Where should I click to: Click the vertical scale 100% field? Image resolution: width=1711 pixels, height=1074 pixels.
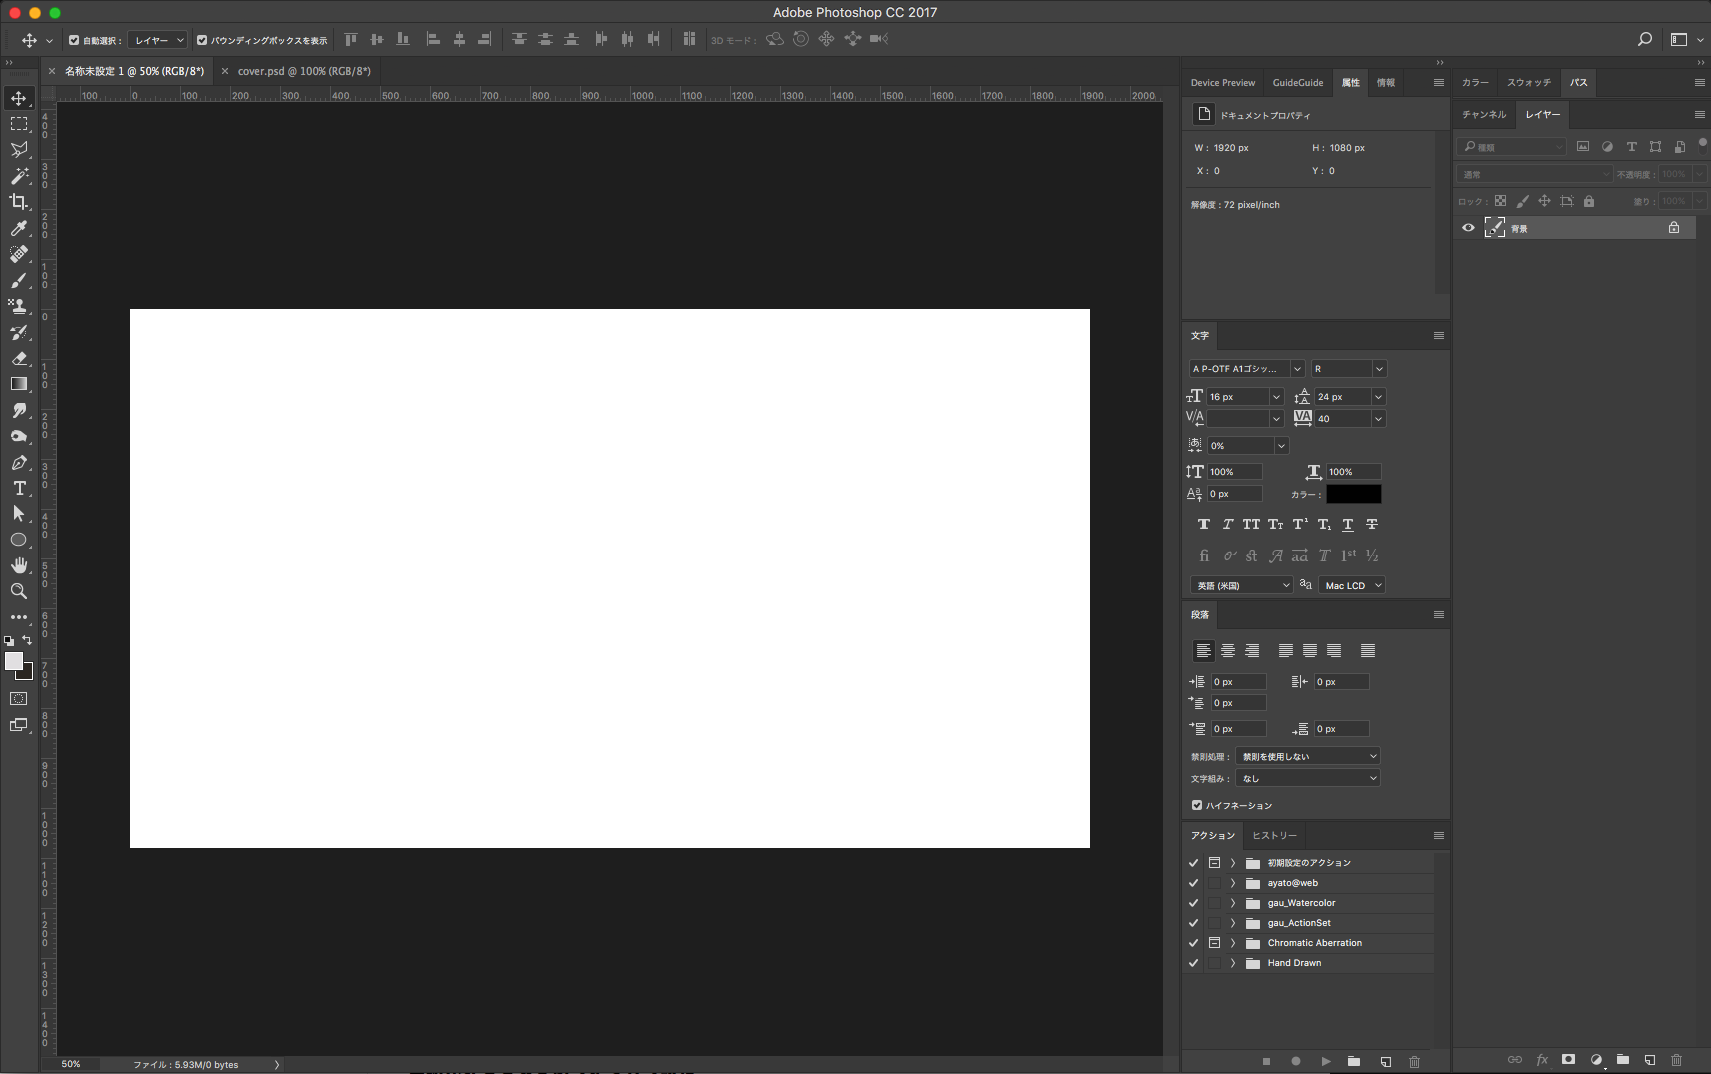pyautogui.click(x=1235, y=472)
